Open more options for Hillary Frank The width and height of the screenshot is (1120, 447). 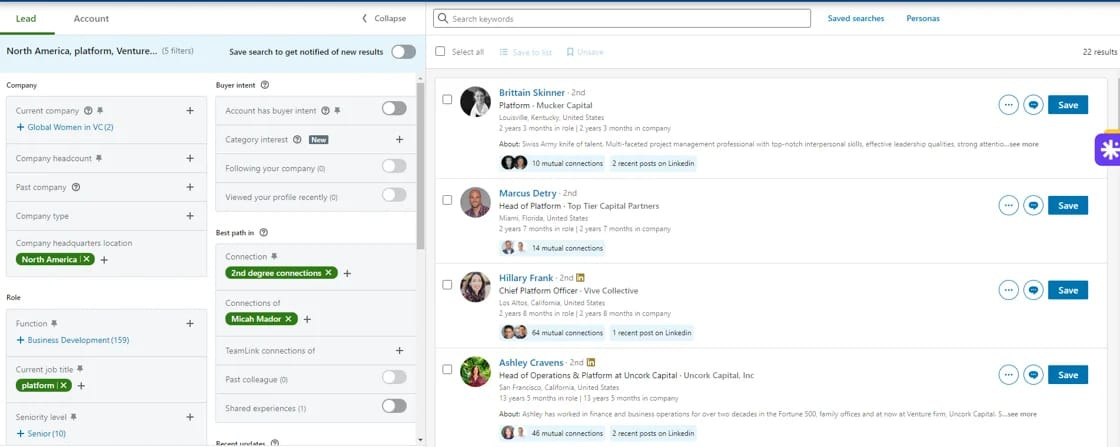(1009, 290)
